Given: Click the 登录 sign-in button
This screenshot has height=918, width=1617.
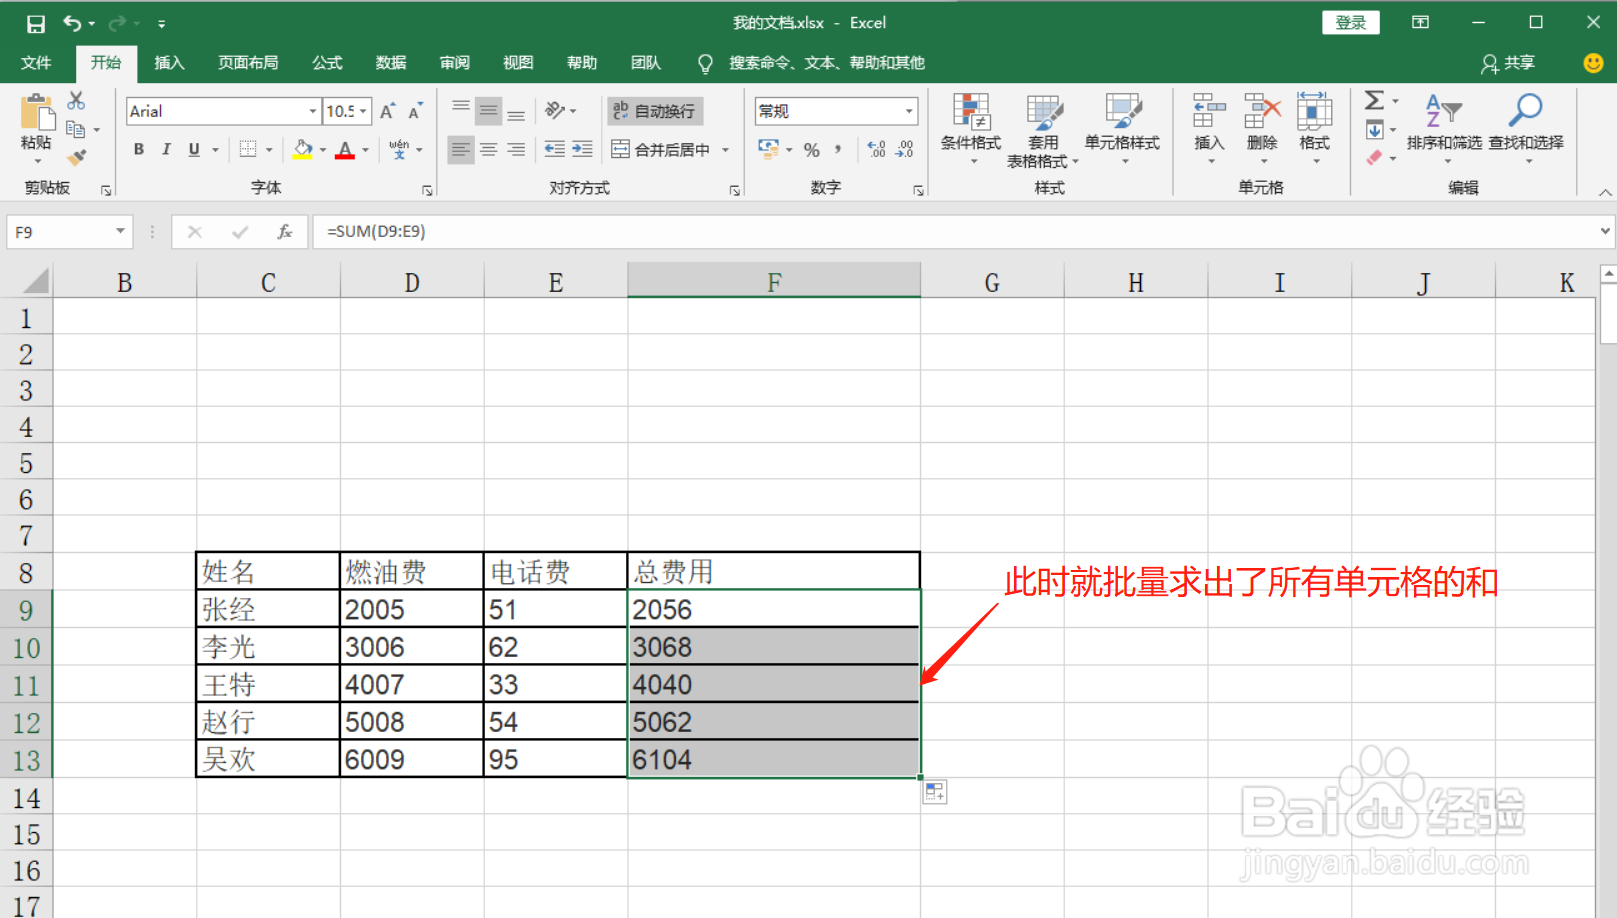Looking at the screenshot, I should tap(1350, 21).
